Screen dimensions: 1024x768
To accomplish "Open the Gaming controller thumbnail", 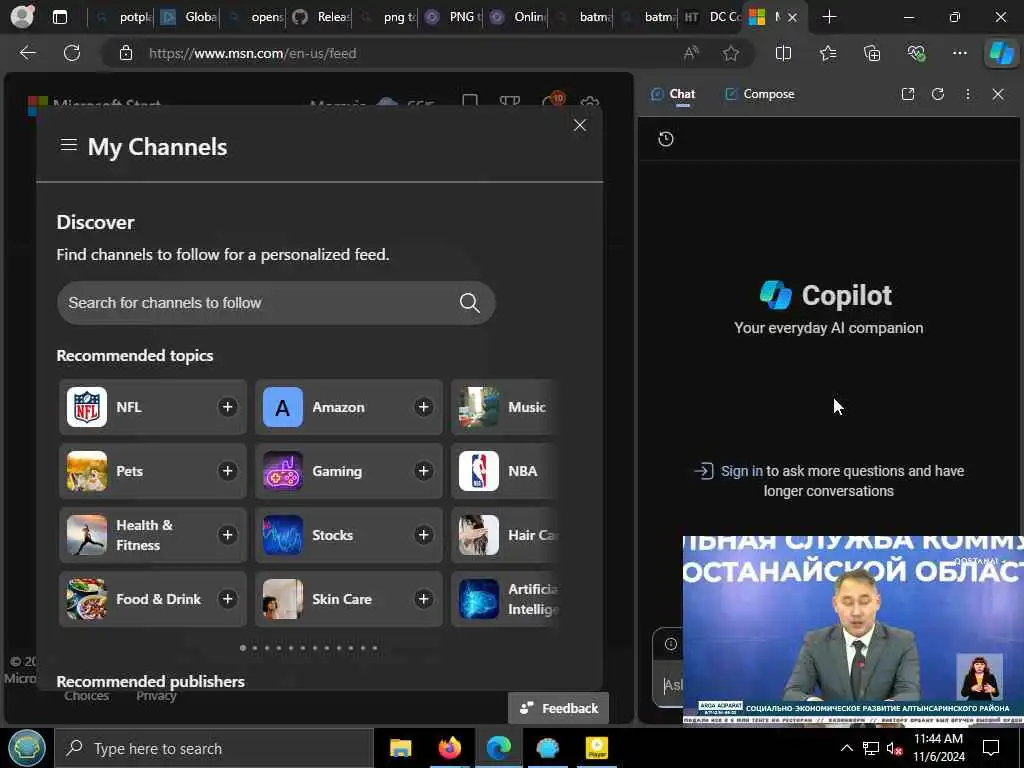I will (283, 472).
